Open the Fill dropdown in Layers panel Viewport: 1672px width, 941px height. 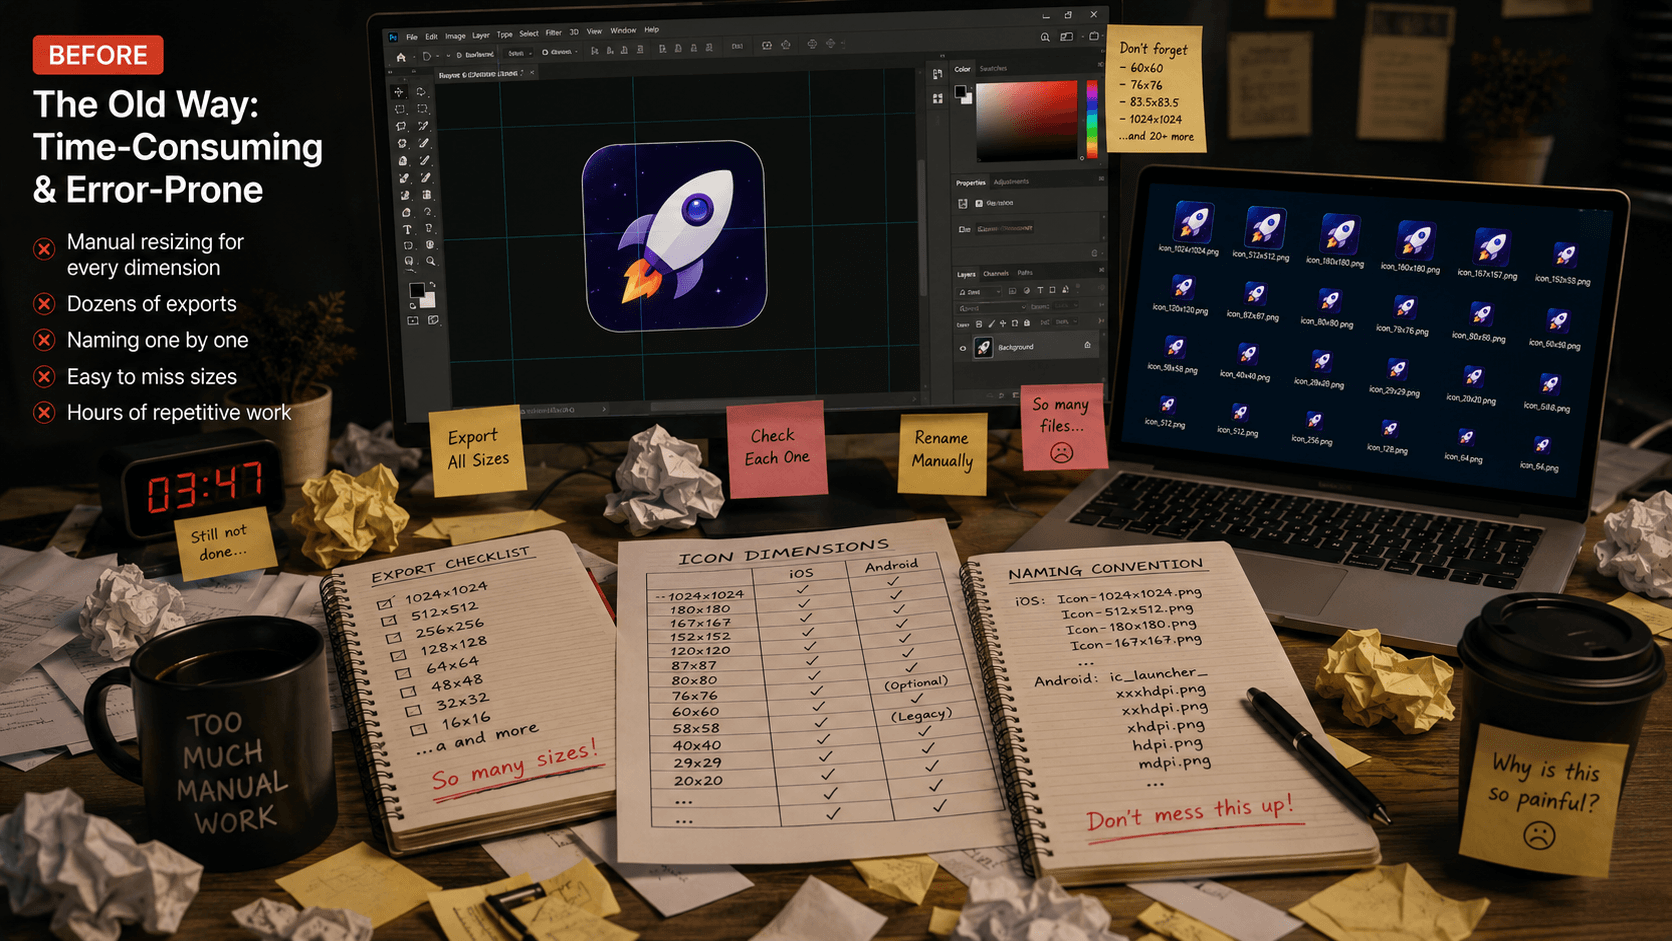pyautogui.click(x=1065, y=321)
